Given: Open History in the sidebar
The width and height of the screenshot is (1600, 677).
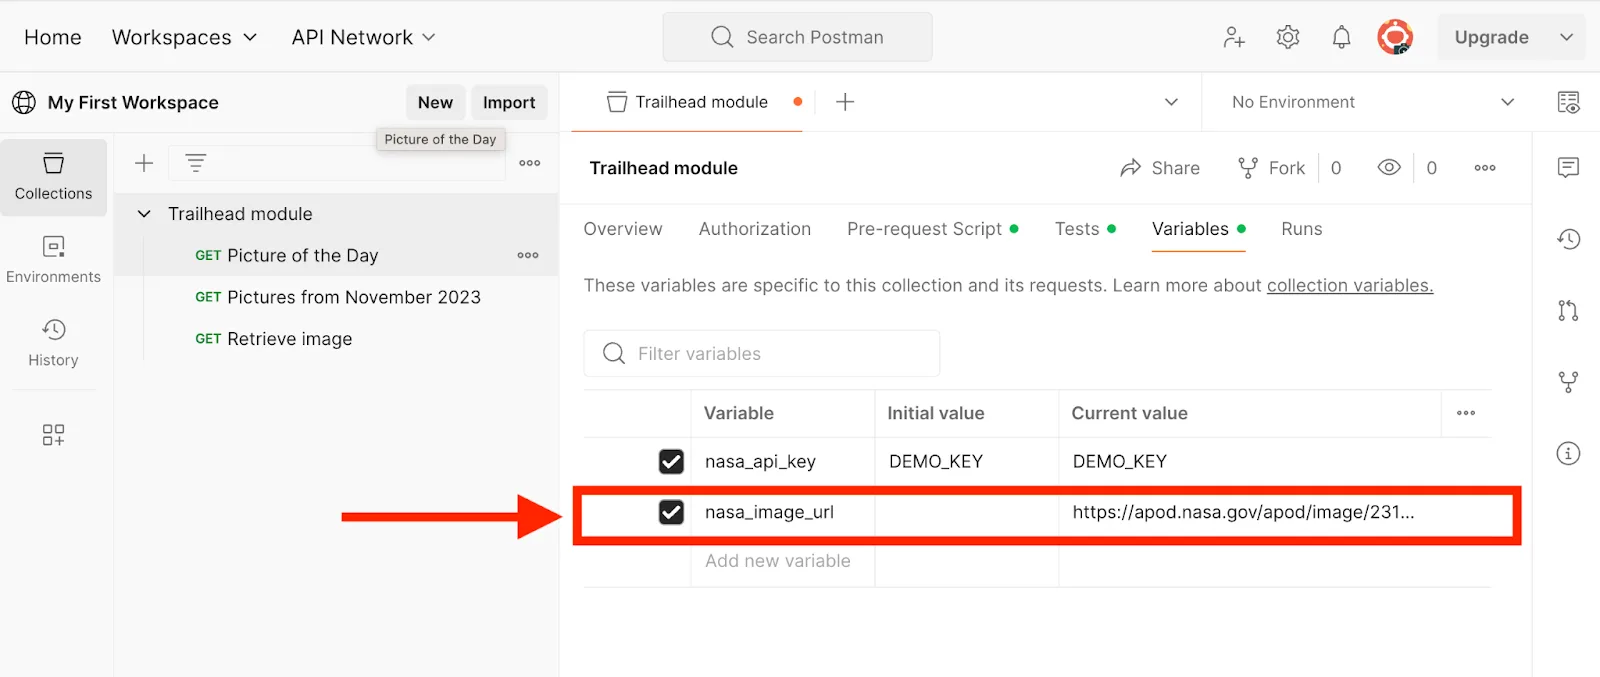Looking at the screenshot, I should point(54,343).
